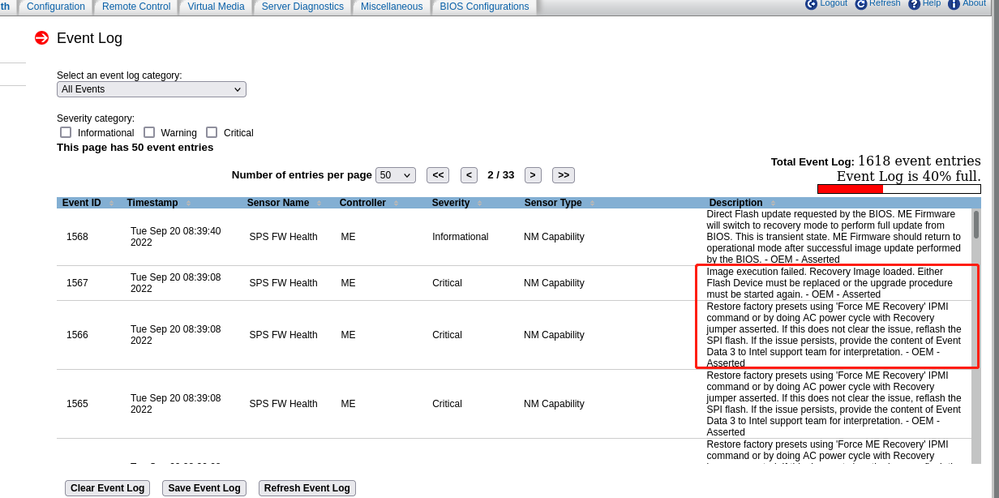Click the Clear Event Log button
The height and width of the screenshot is (498, 999).
[x=108, y=488]
